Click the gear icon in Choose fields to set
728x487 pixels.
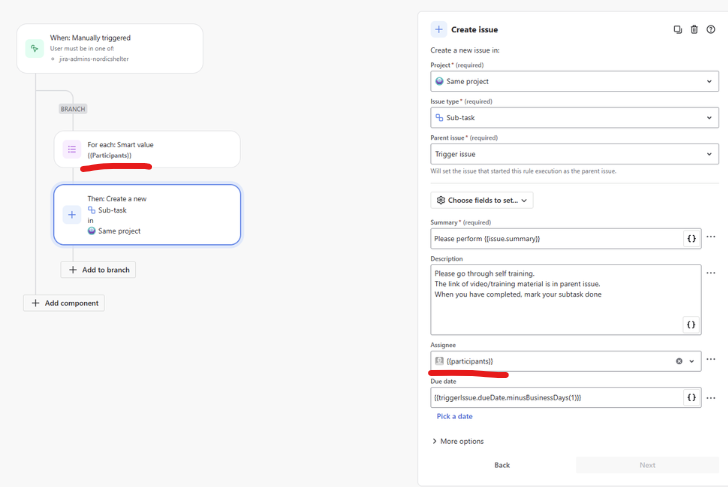(x=441, y=200)
